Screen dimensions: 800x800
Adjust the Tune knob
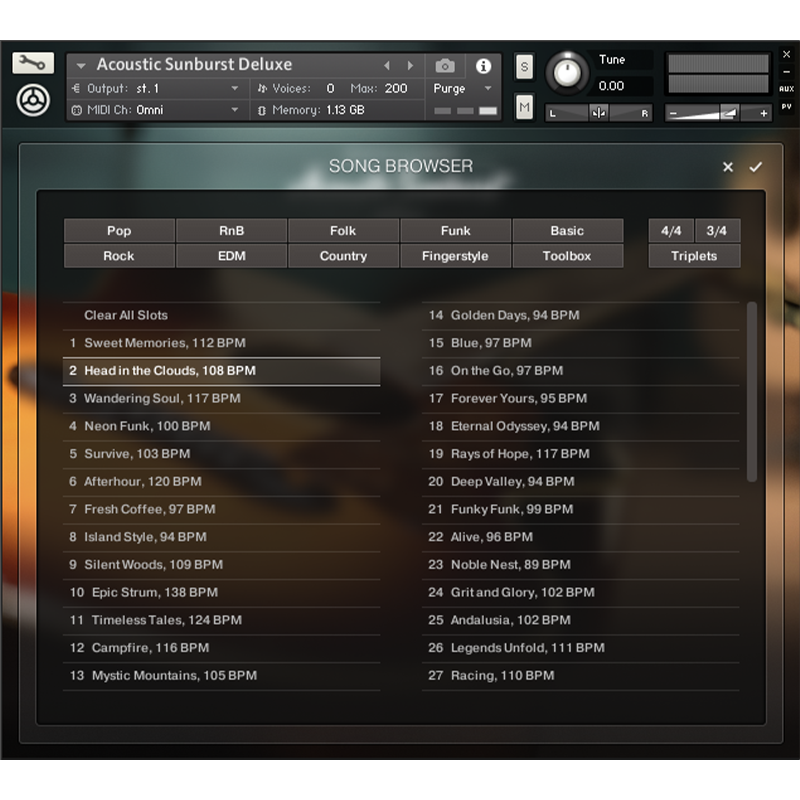[566, 74]
